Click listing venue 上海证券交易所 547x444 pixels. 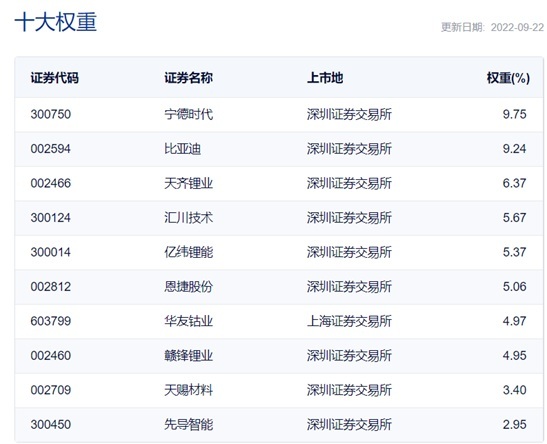coord(349,321)
